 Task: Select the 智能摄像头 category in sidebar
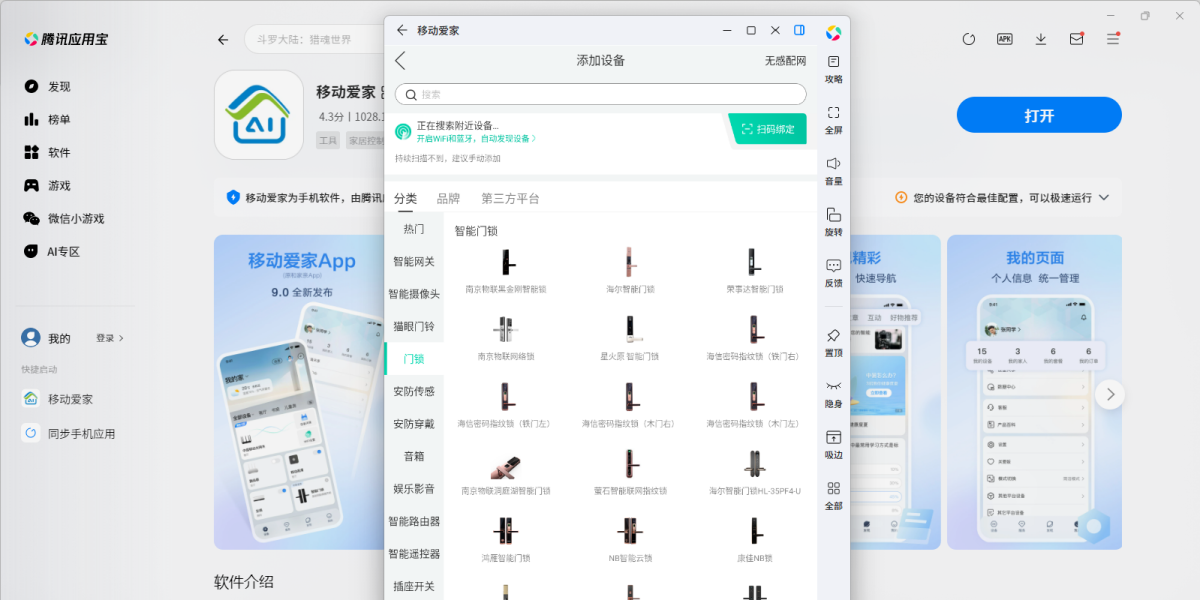point(414,294)
